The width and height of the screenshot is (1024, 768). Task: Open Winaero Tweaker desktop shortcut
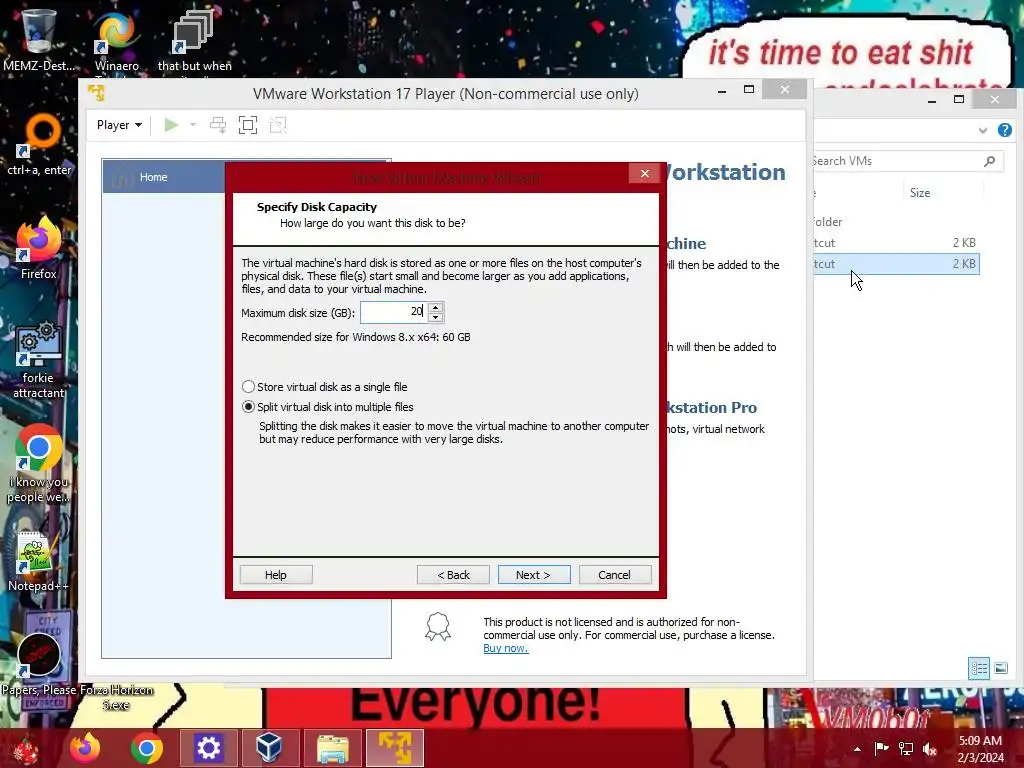click(x=117, y=43)
